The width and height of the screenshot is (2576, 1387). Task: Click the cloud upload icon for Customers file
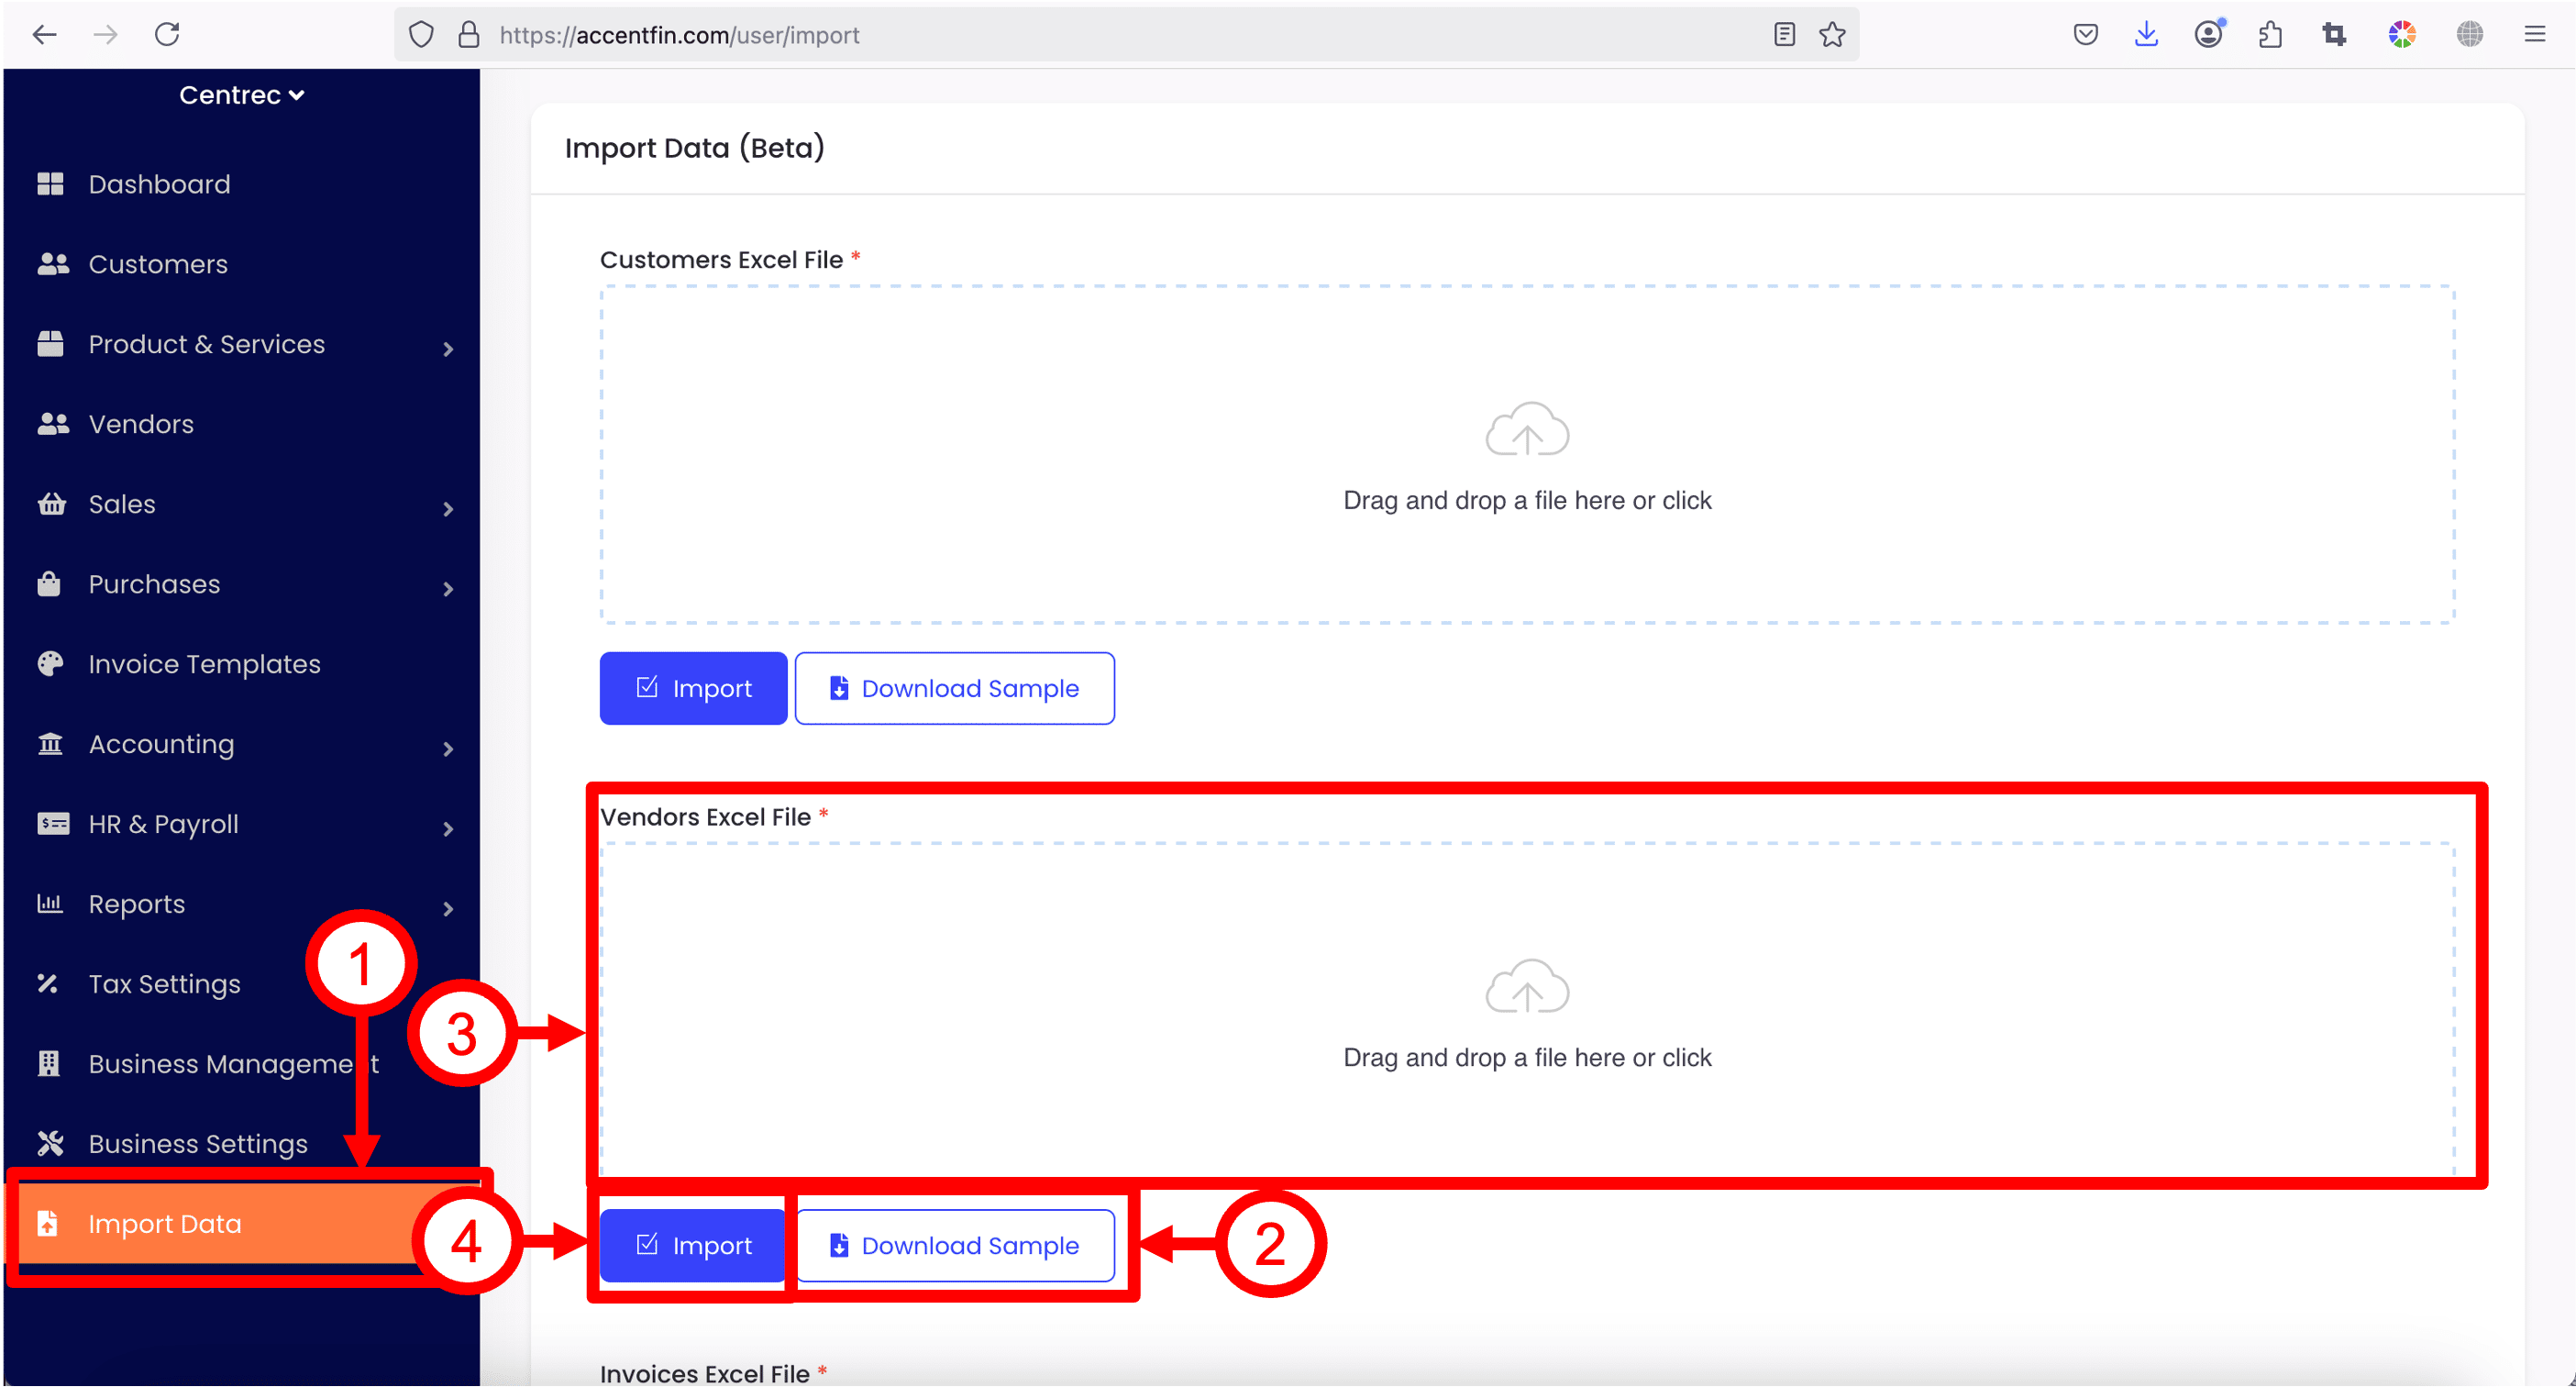[1527, 430]
